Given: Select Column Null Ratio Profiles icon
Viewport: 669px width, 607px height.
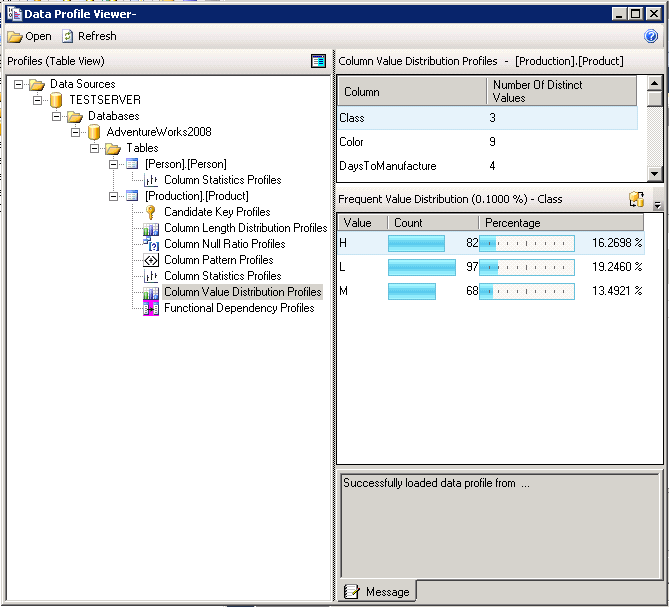Looking at the screenshot, I should tap(151, 244).
